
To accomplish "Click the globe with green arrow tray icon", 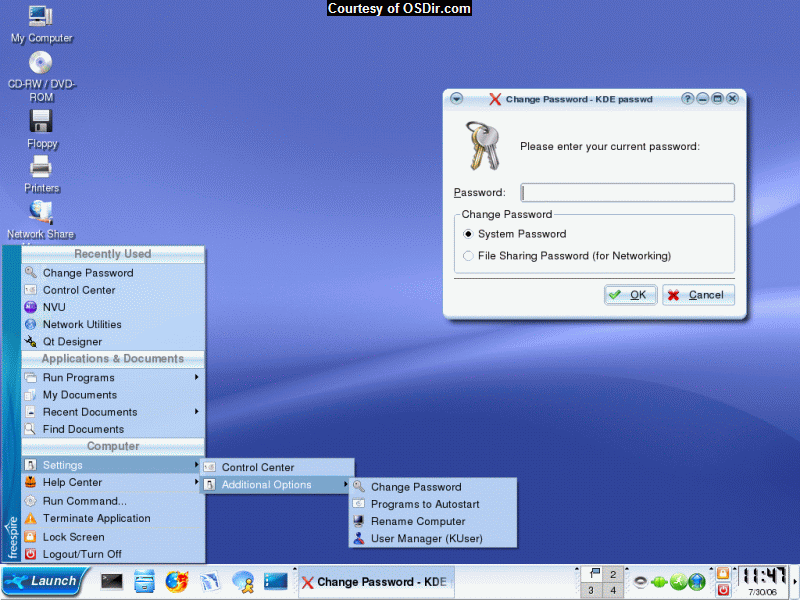I will click(697, 581).
